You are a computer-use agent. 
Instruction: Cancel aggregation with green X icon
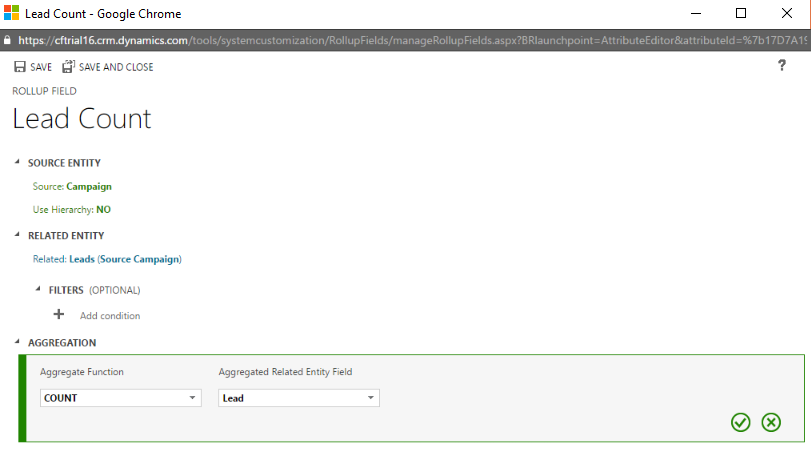[771, 422]
